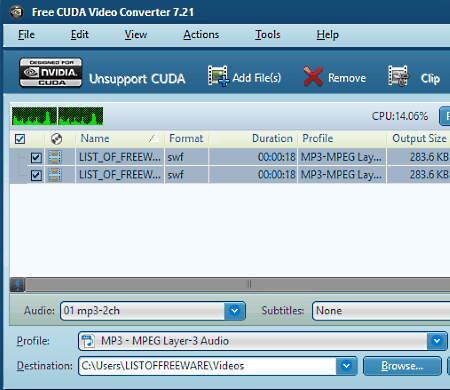The width and height of the screenshot is (450, 390).
Task: Open the Subtitles None combo box
Action: click(x=381, y=311)
